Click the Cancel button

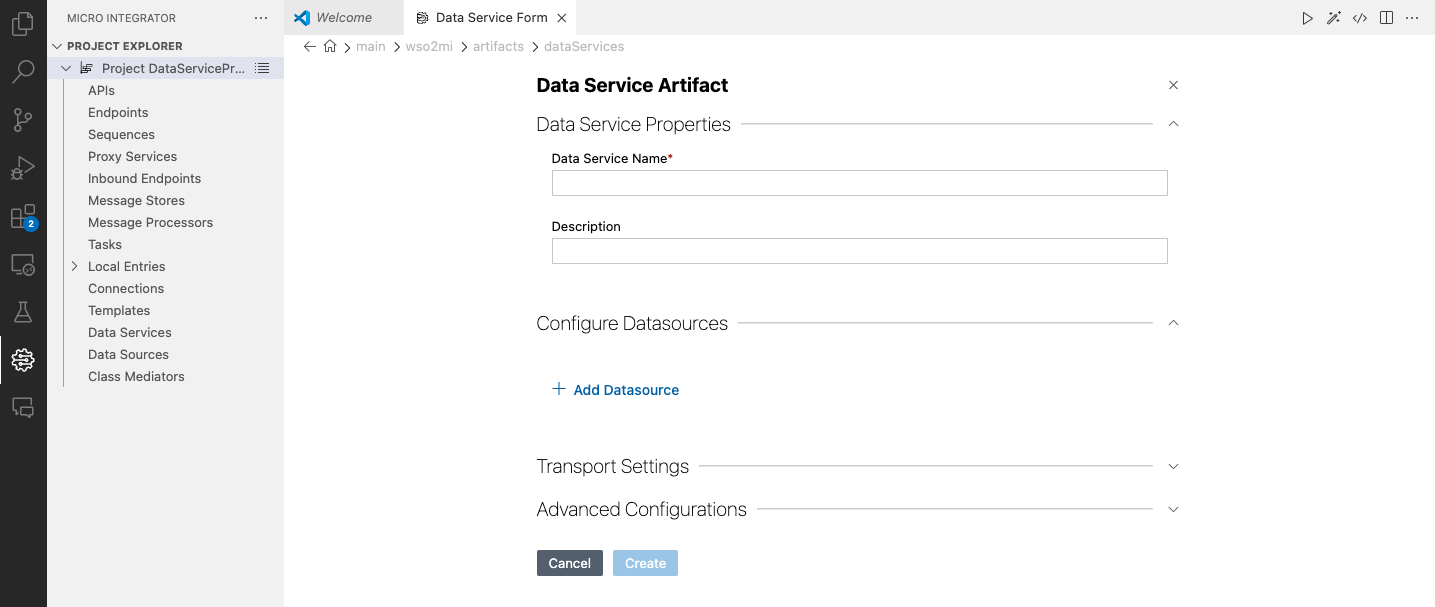point(569,563)
